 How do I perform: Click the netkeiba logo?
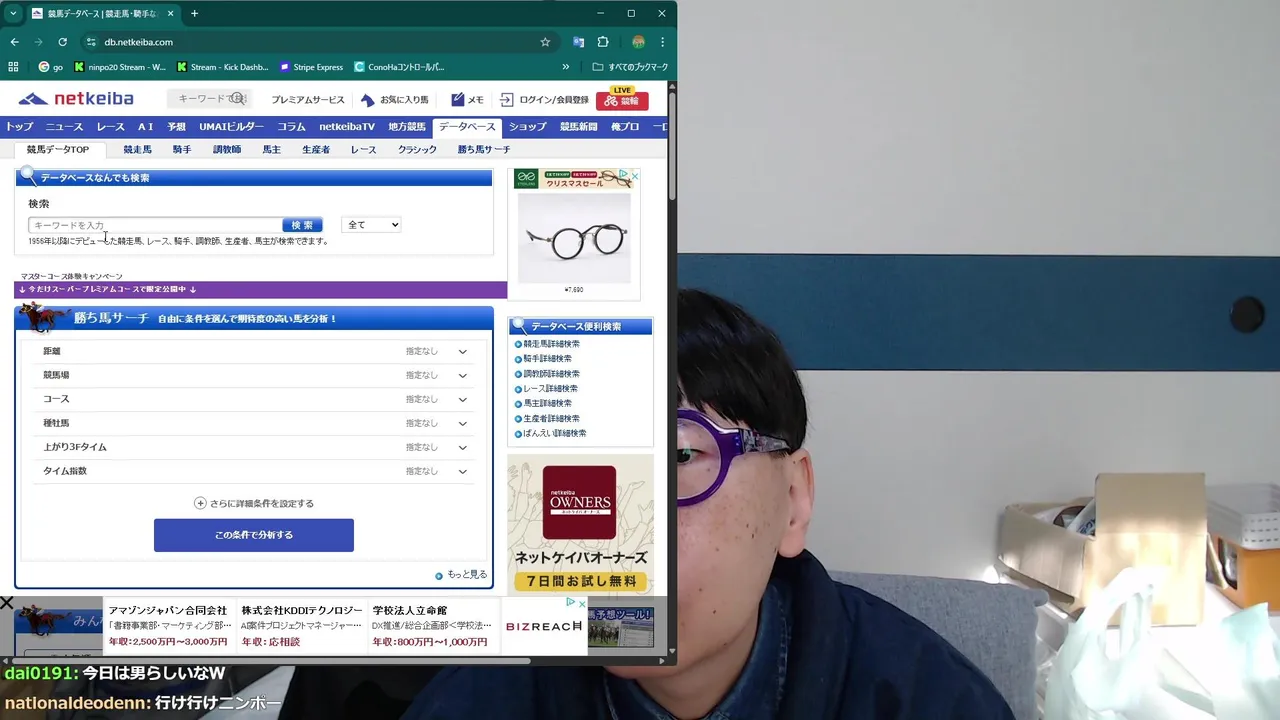76,99
